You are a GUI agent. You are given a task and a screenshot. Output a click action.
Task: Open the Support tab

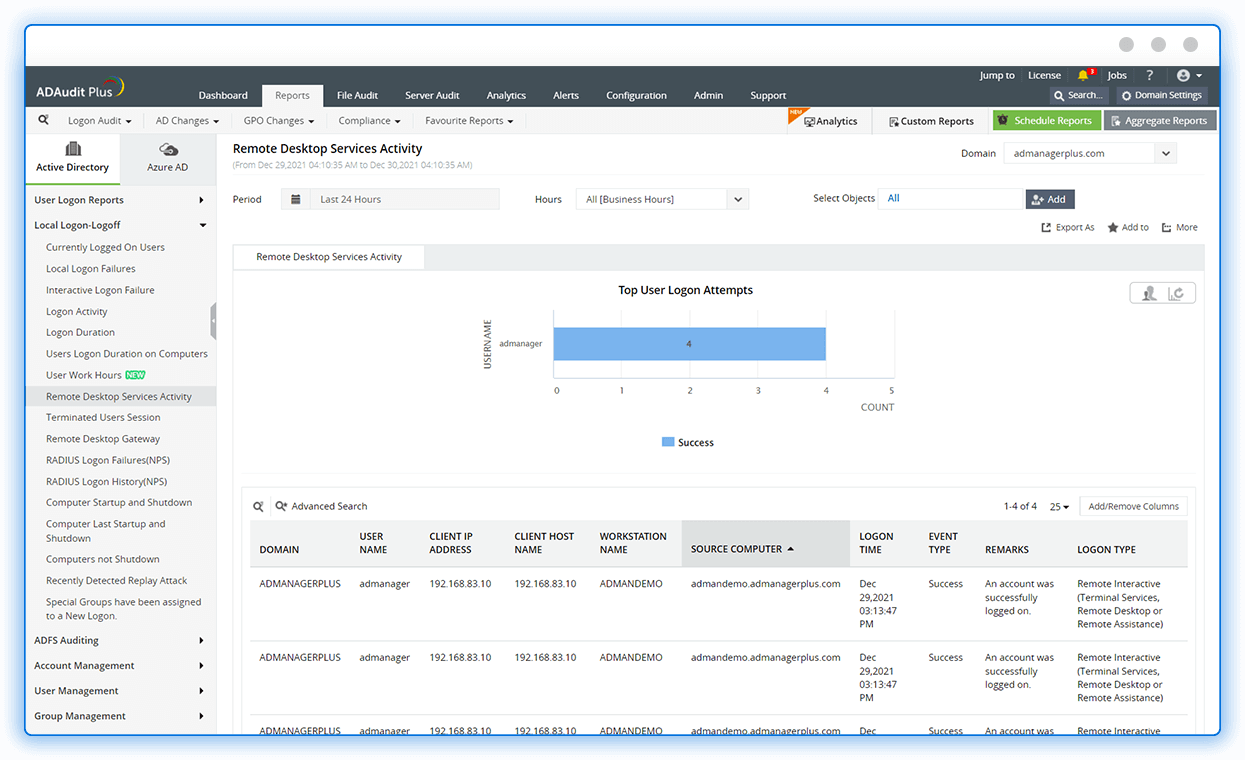point(768,95)
